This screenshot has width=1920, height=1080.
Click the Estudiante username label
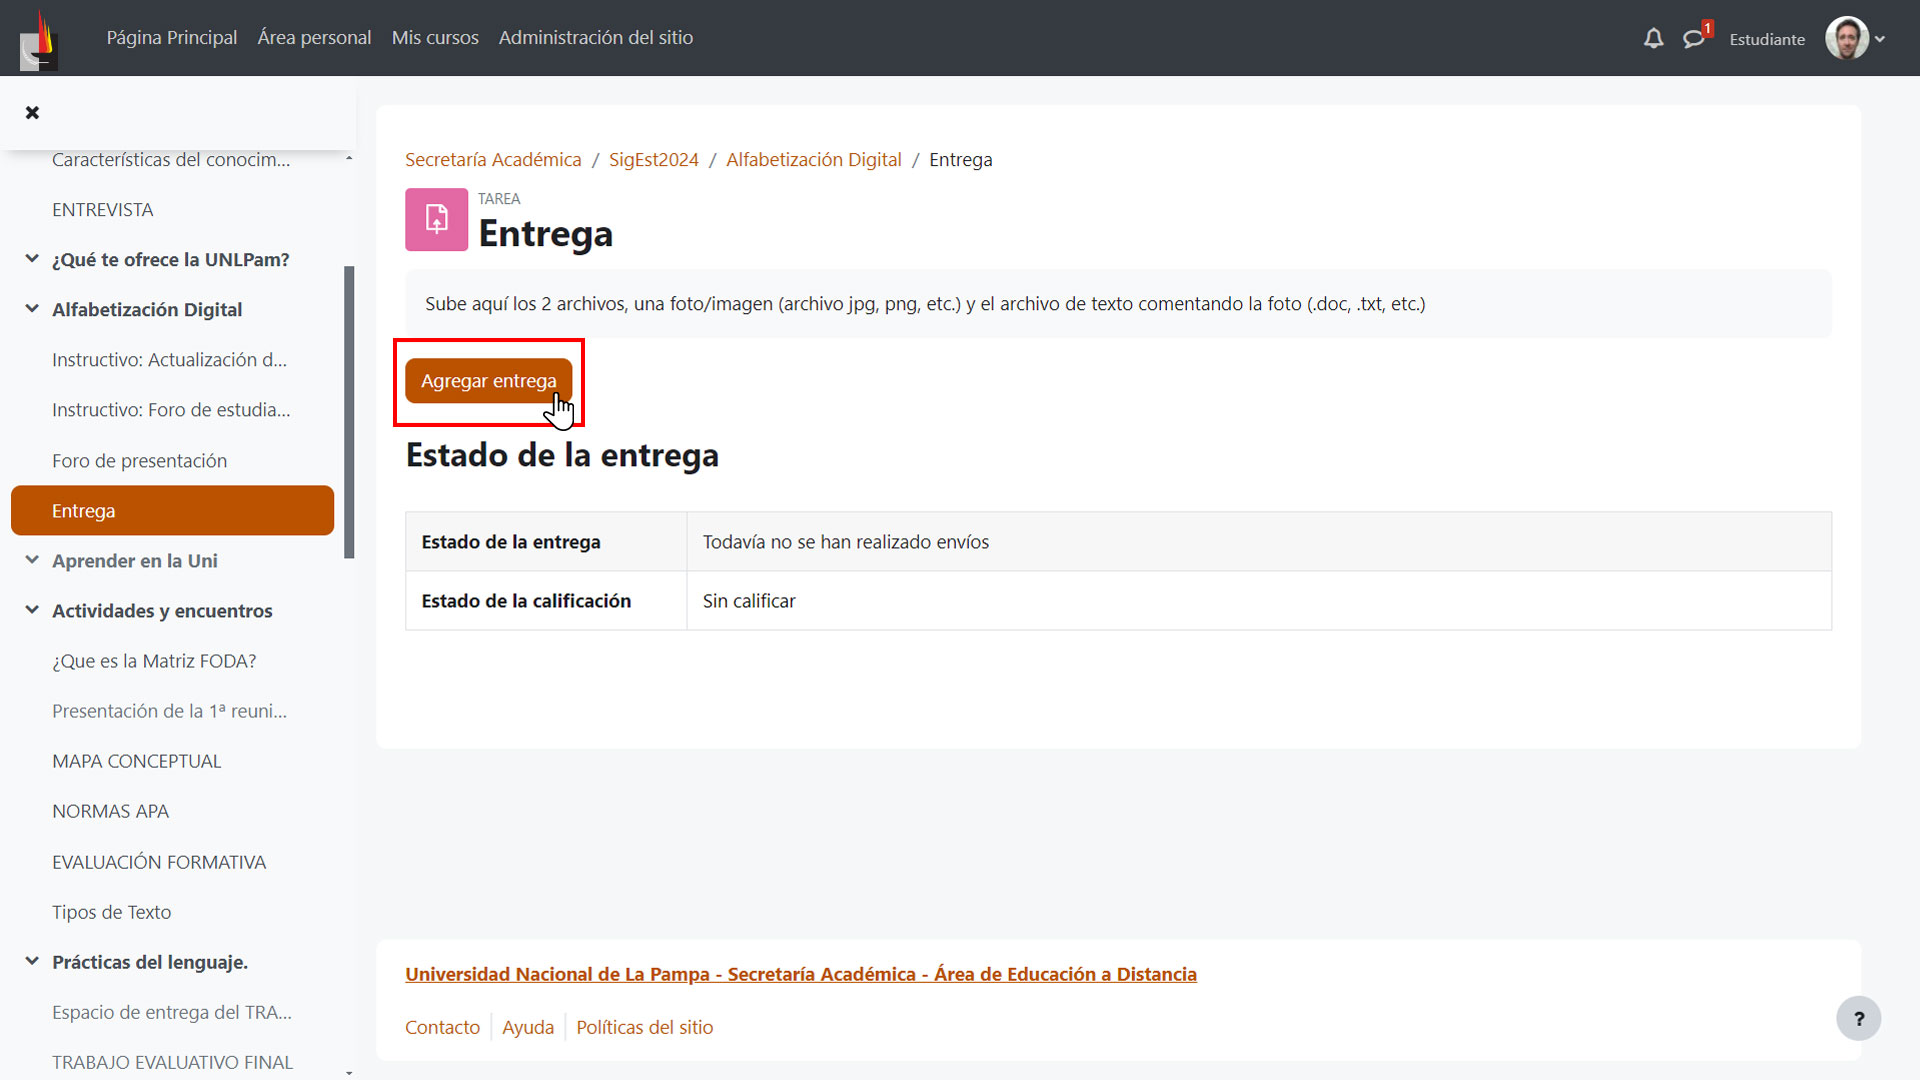pyautogui.click(x=1767, y=39)
